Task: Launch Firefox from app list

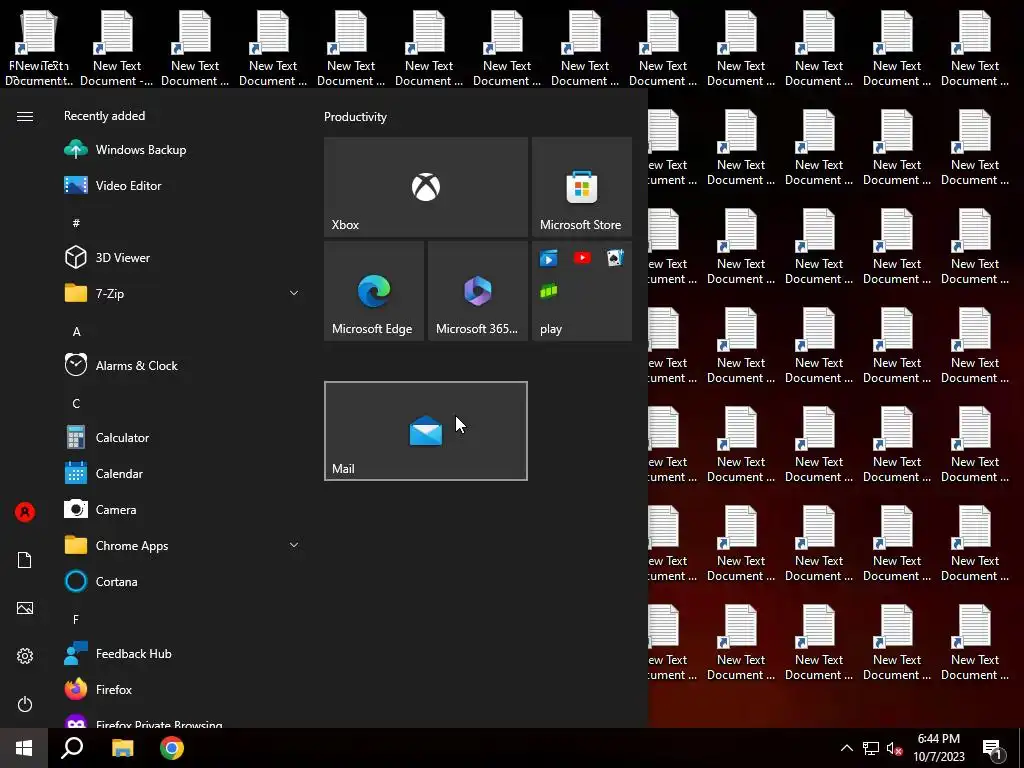Action: [182, 690]
